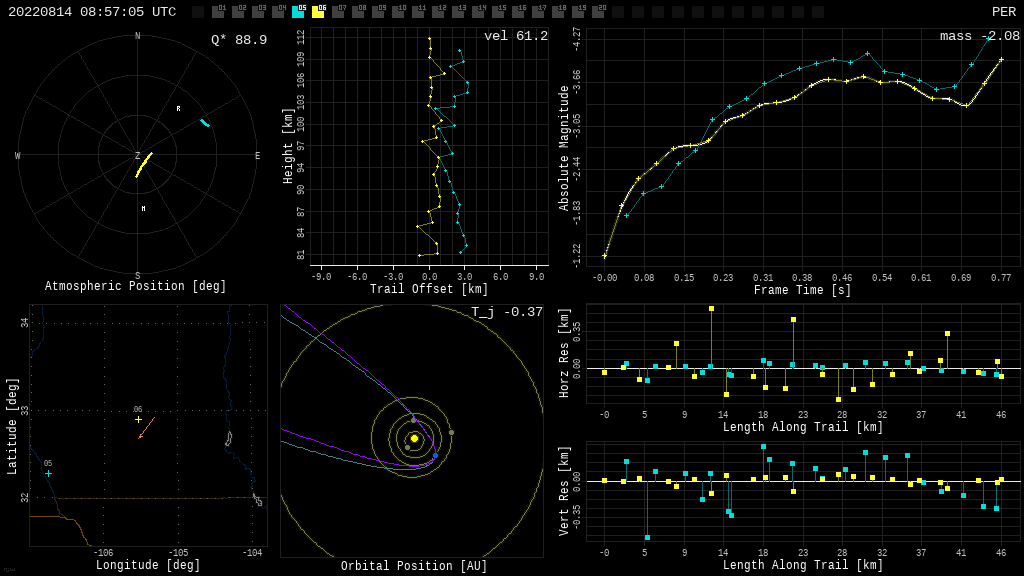This screenshot has height=576, width=1024.
Task: Click the cyan meteor trail in polar plot
Action: tap(205, 123)
